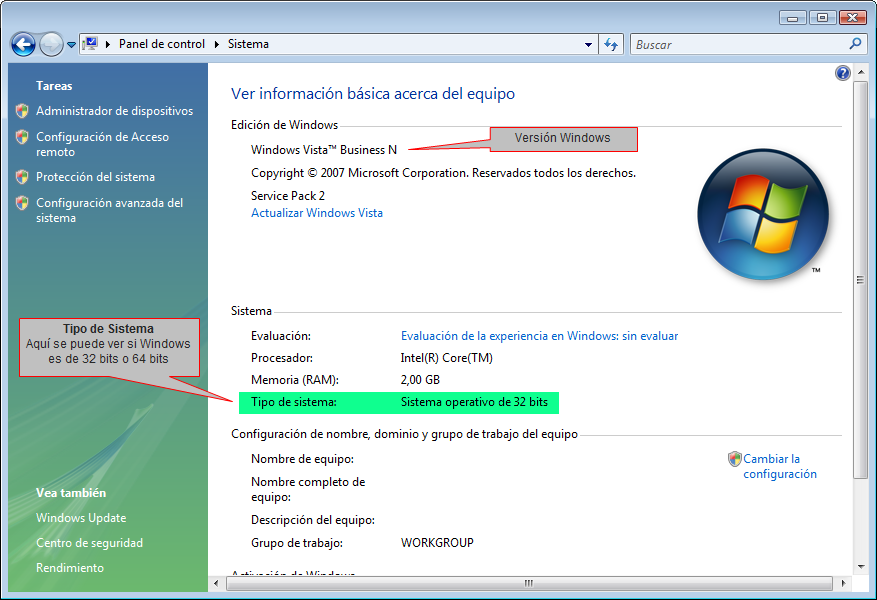
Task: Click Cambiar la configuración link
Action: [x=780, y=466]
